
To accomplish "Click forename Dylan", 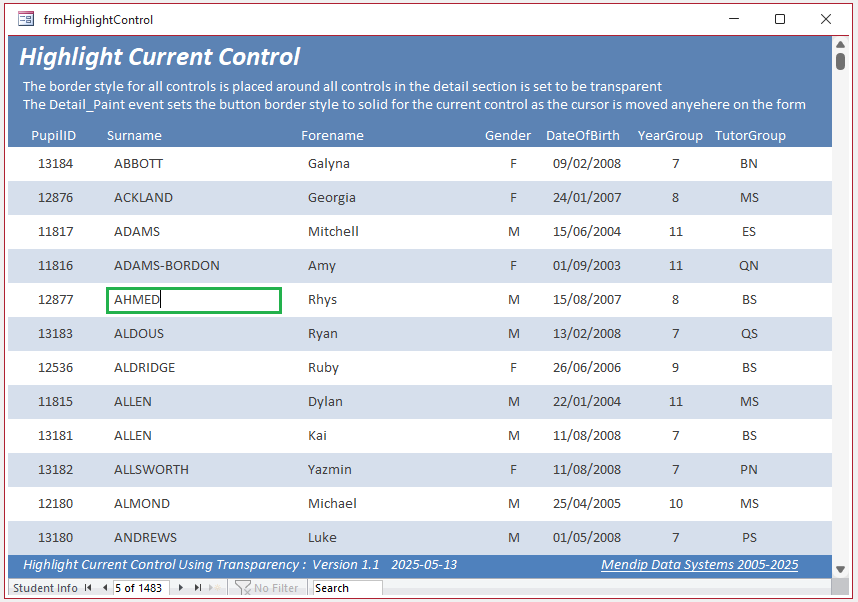I will pyautogui.click(x=325, y=402).
